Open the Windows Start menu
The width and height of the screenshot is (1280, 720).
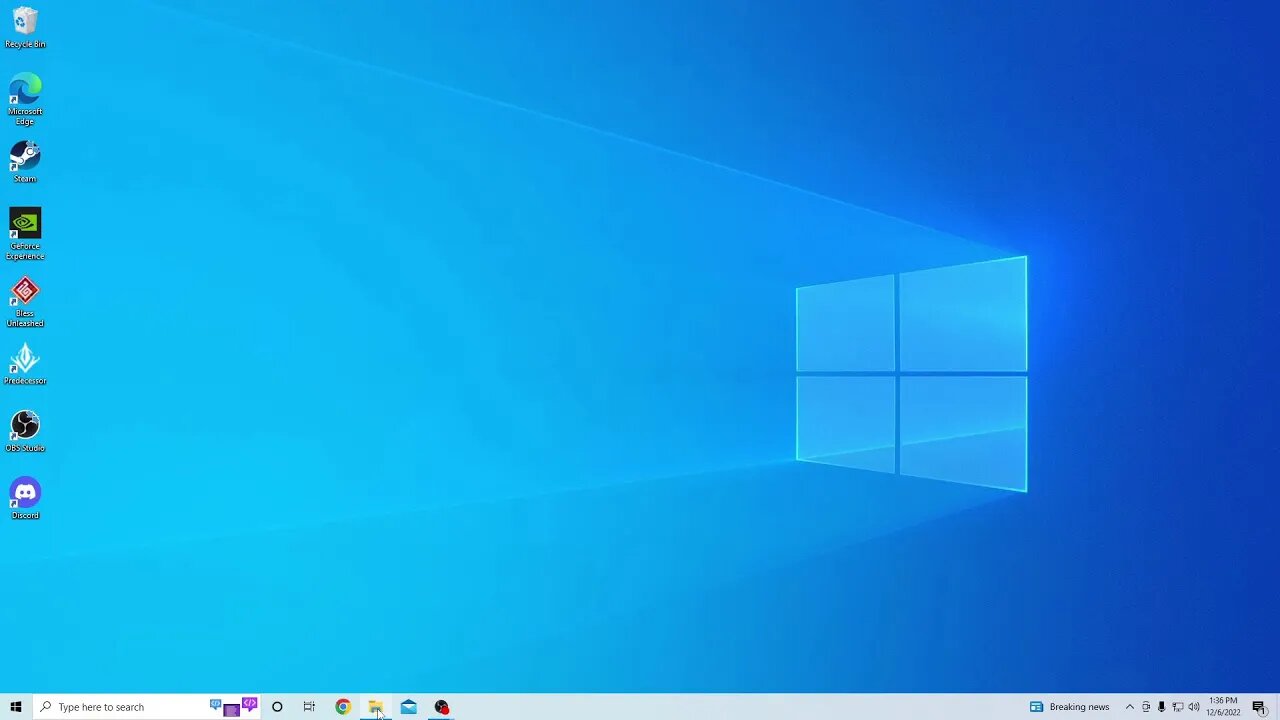[16, 707]
